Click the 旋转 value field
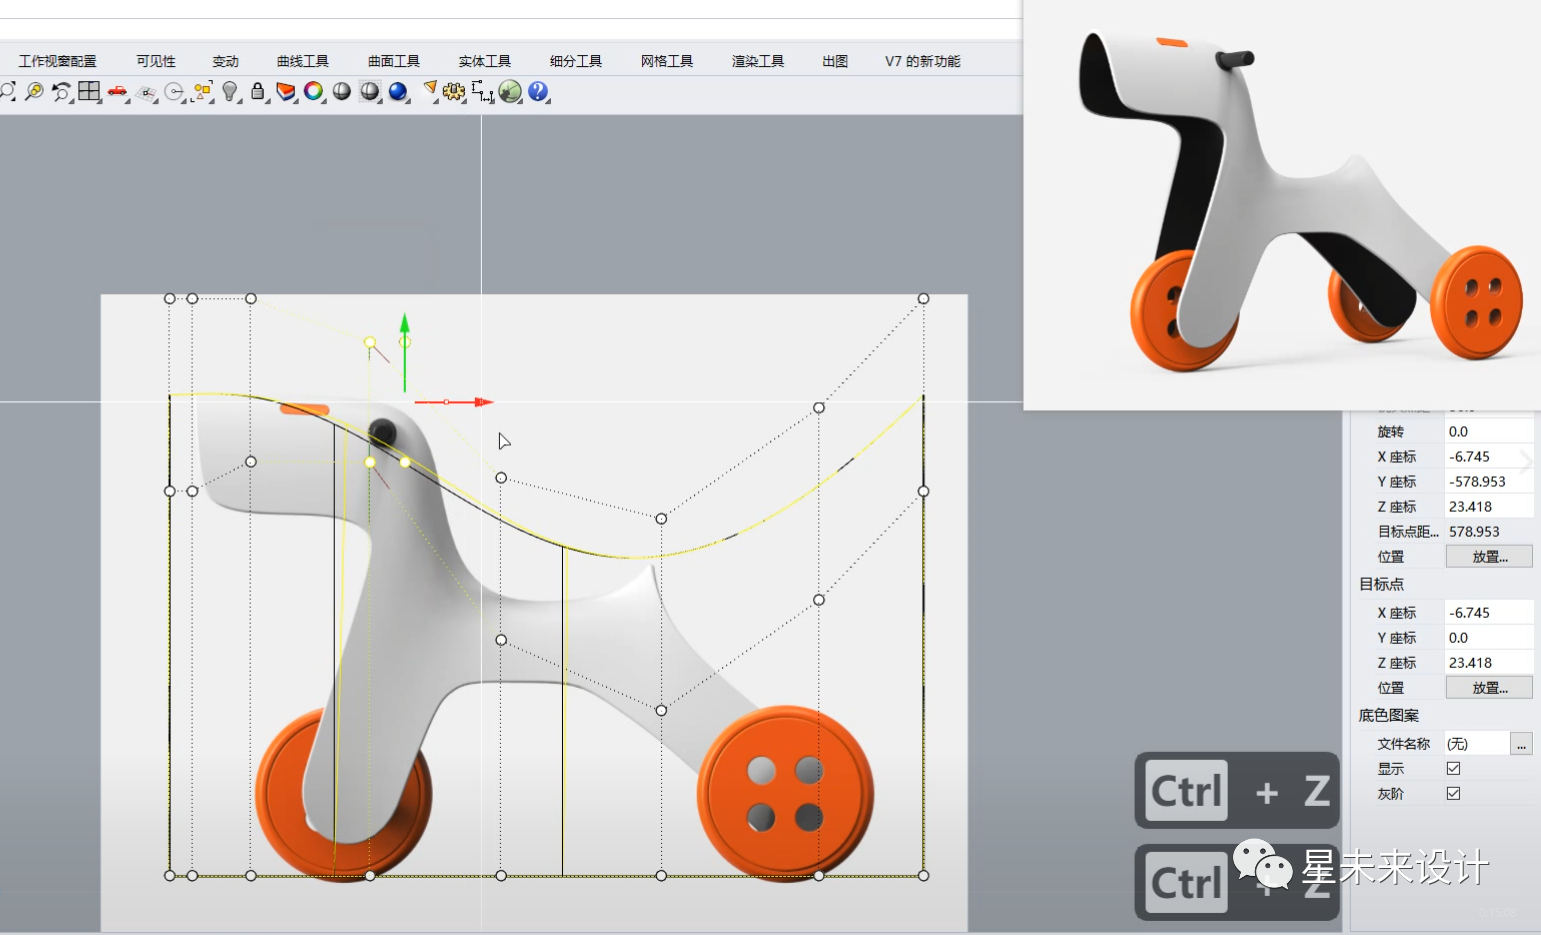 pyautogui.click(x=1489, y=432)
